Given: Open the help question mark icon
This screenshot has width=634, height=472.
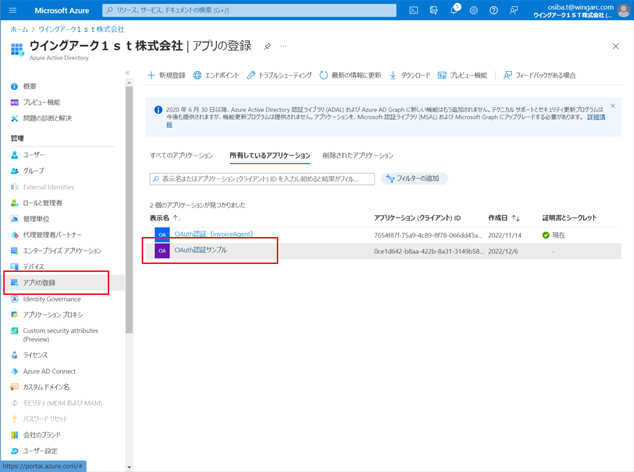Looking at the screenshot, I should [x=494, y=11].
